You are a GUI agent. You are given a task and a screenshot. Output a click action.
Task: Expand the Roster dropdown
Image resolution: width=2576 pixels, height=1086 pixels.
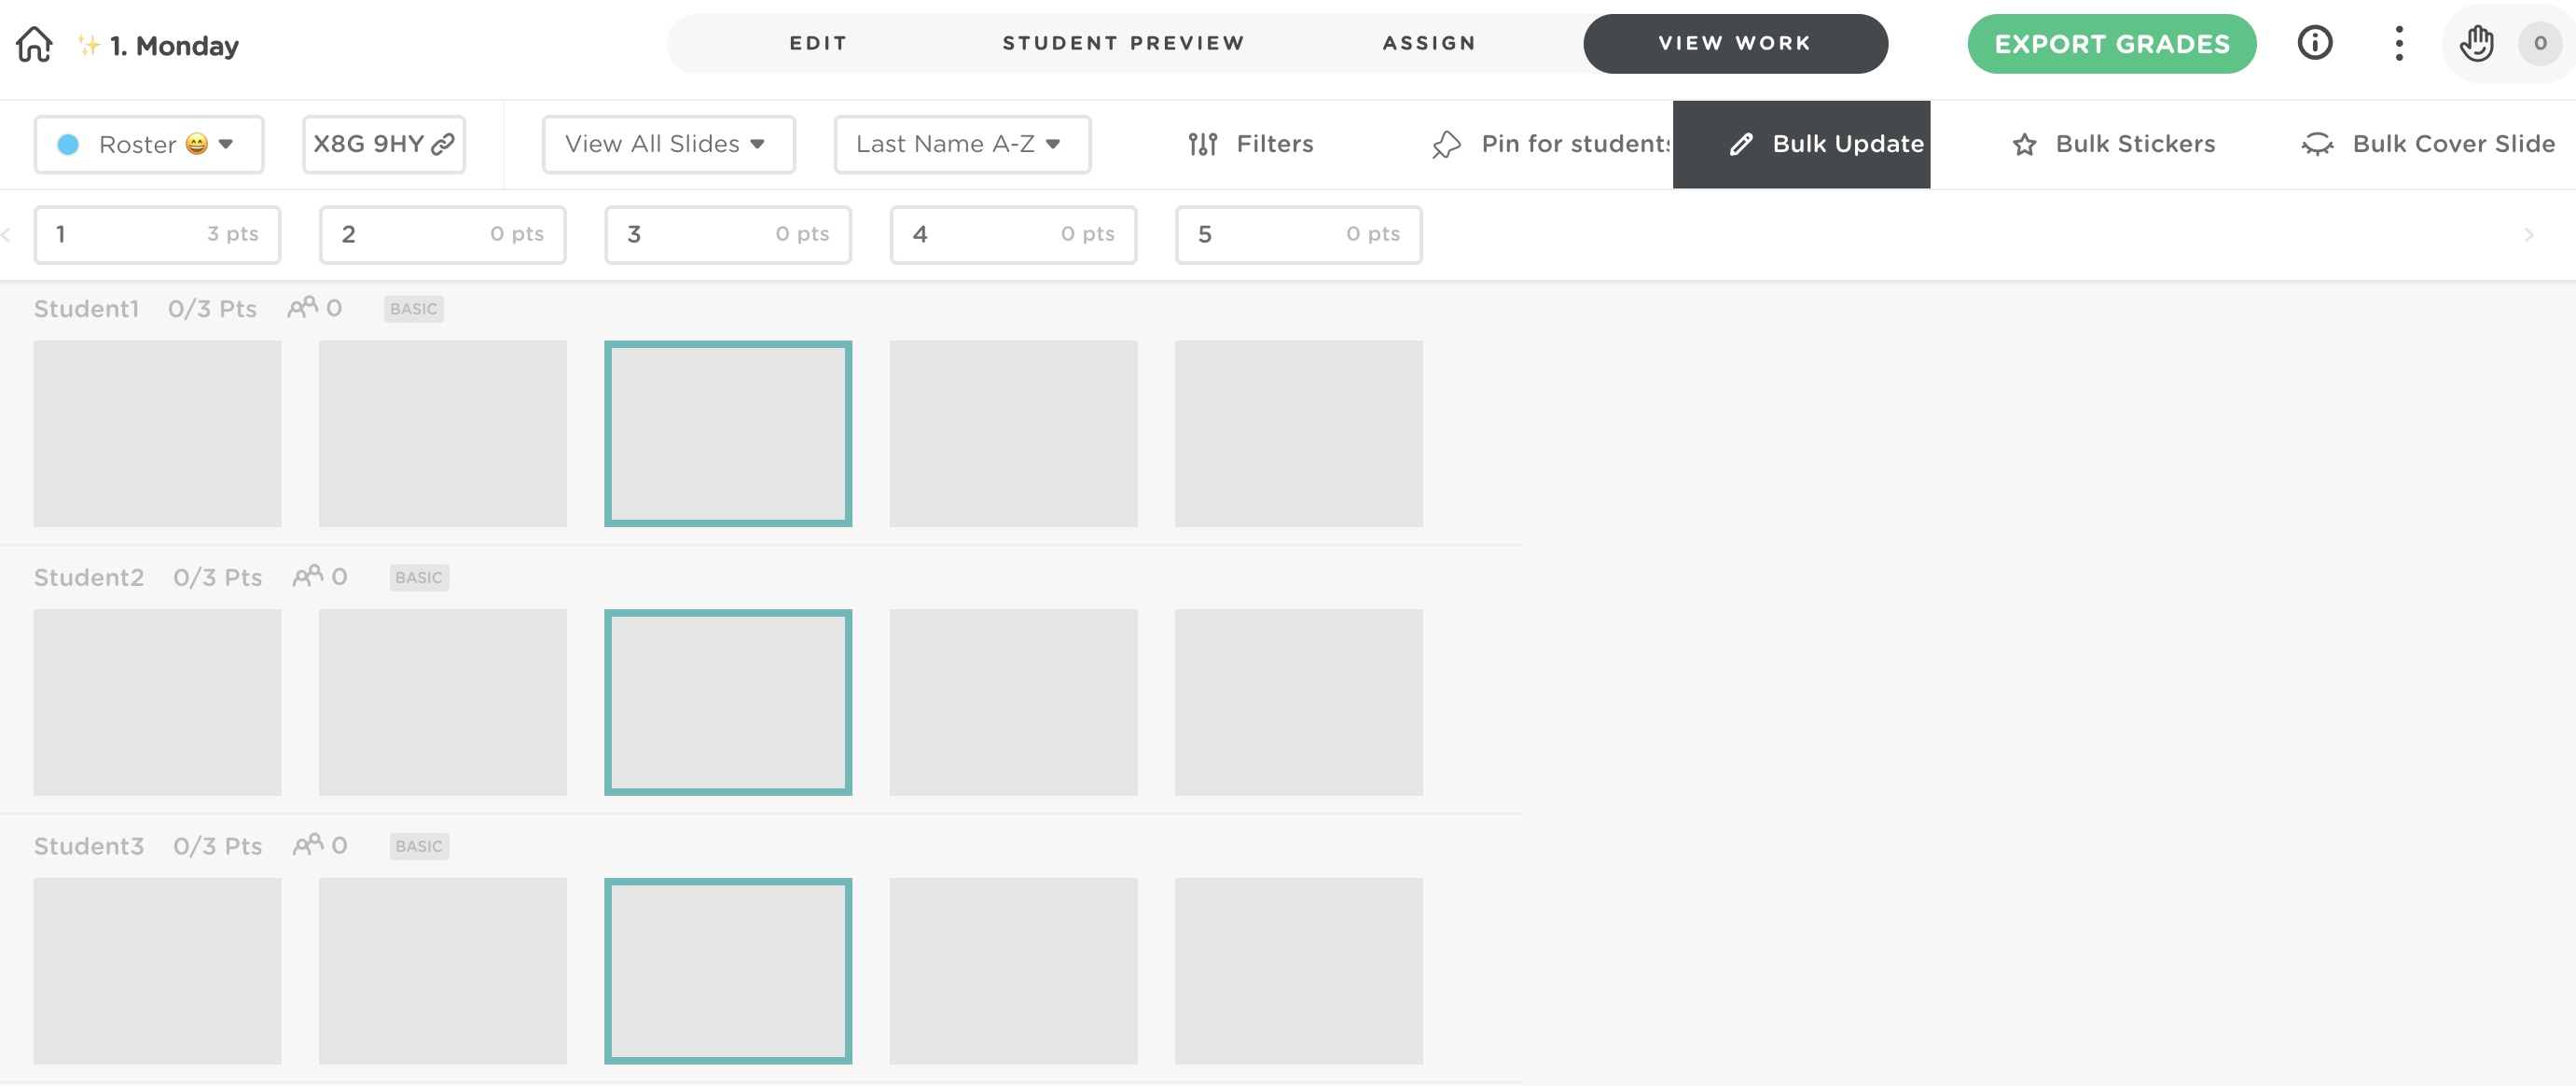(149, 144)
